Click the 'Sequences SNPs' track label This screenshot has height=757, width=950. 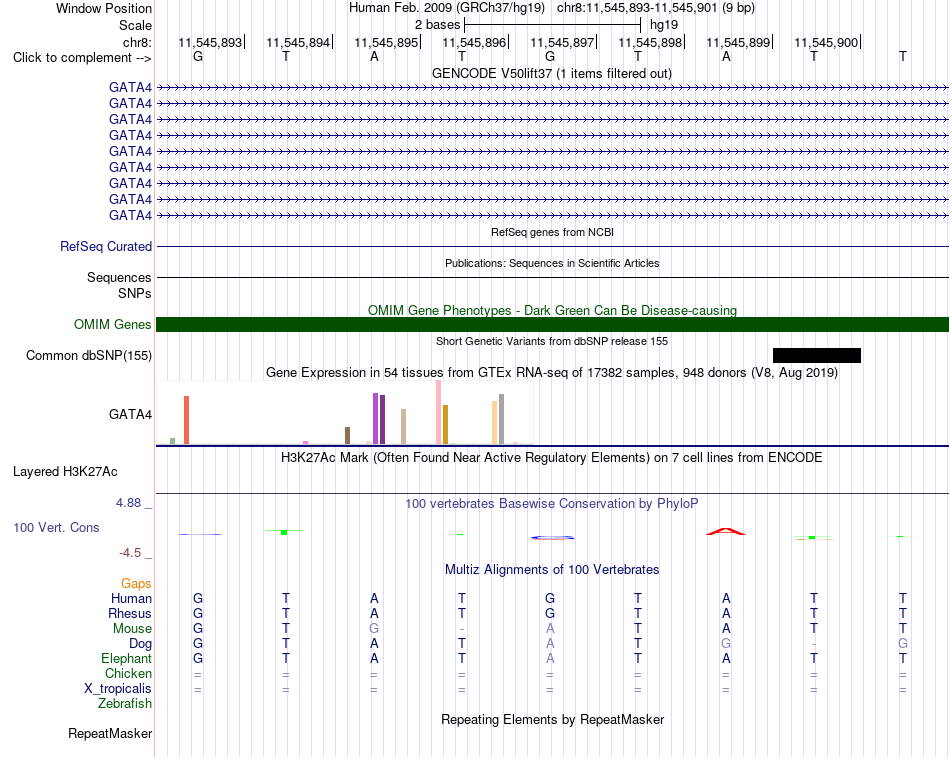[x=119, y=285]
